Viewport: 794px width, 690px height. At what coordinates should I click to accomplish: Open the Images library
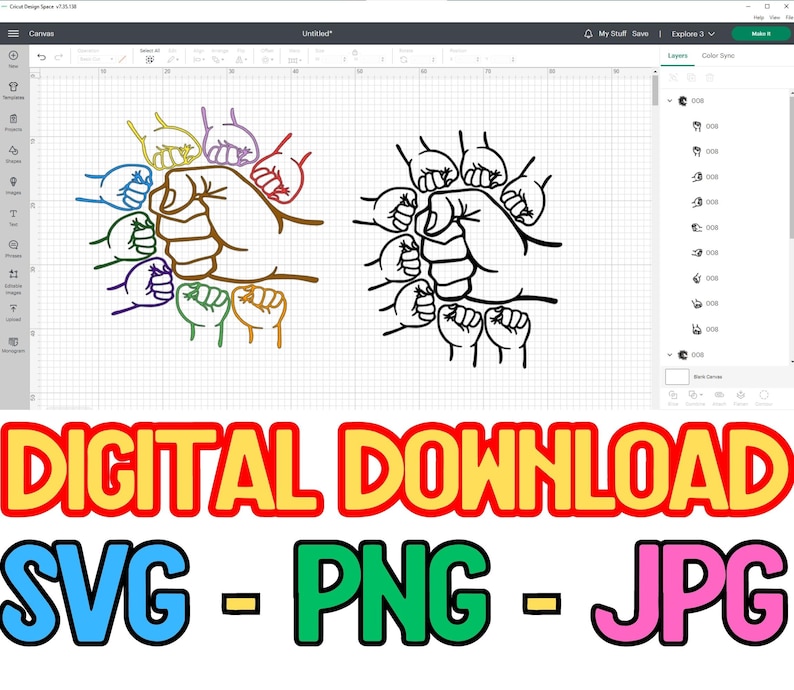pos(14,186)
